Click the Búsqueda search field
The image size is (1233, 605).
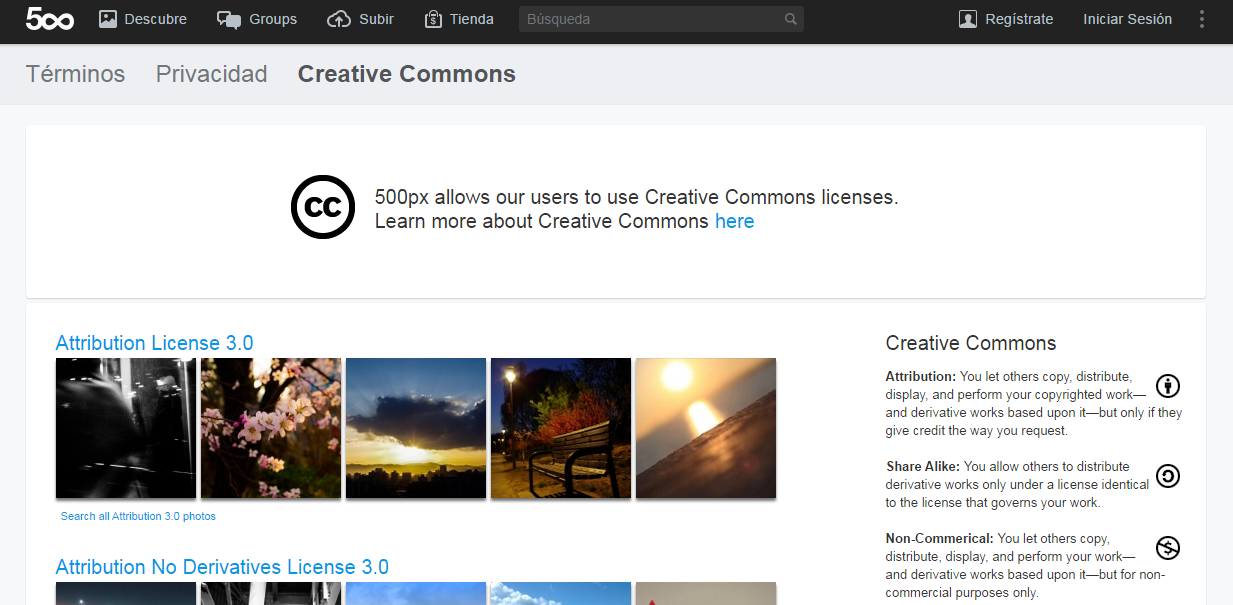650,19
